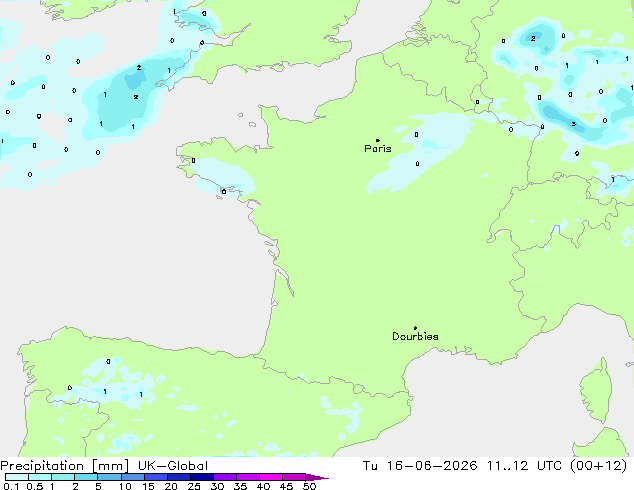
Task: Select the 10 to 15 mm legend swatch
Action: coord(132,477)
